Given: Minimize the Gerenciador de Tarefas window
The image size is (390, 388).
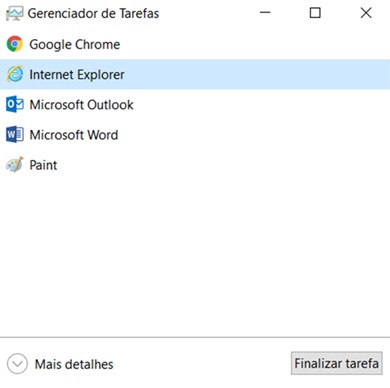Looking at the screenshot, I should click(x=265, y=13).
